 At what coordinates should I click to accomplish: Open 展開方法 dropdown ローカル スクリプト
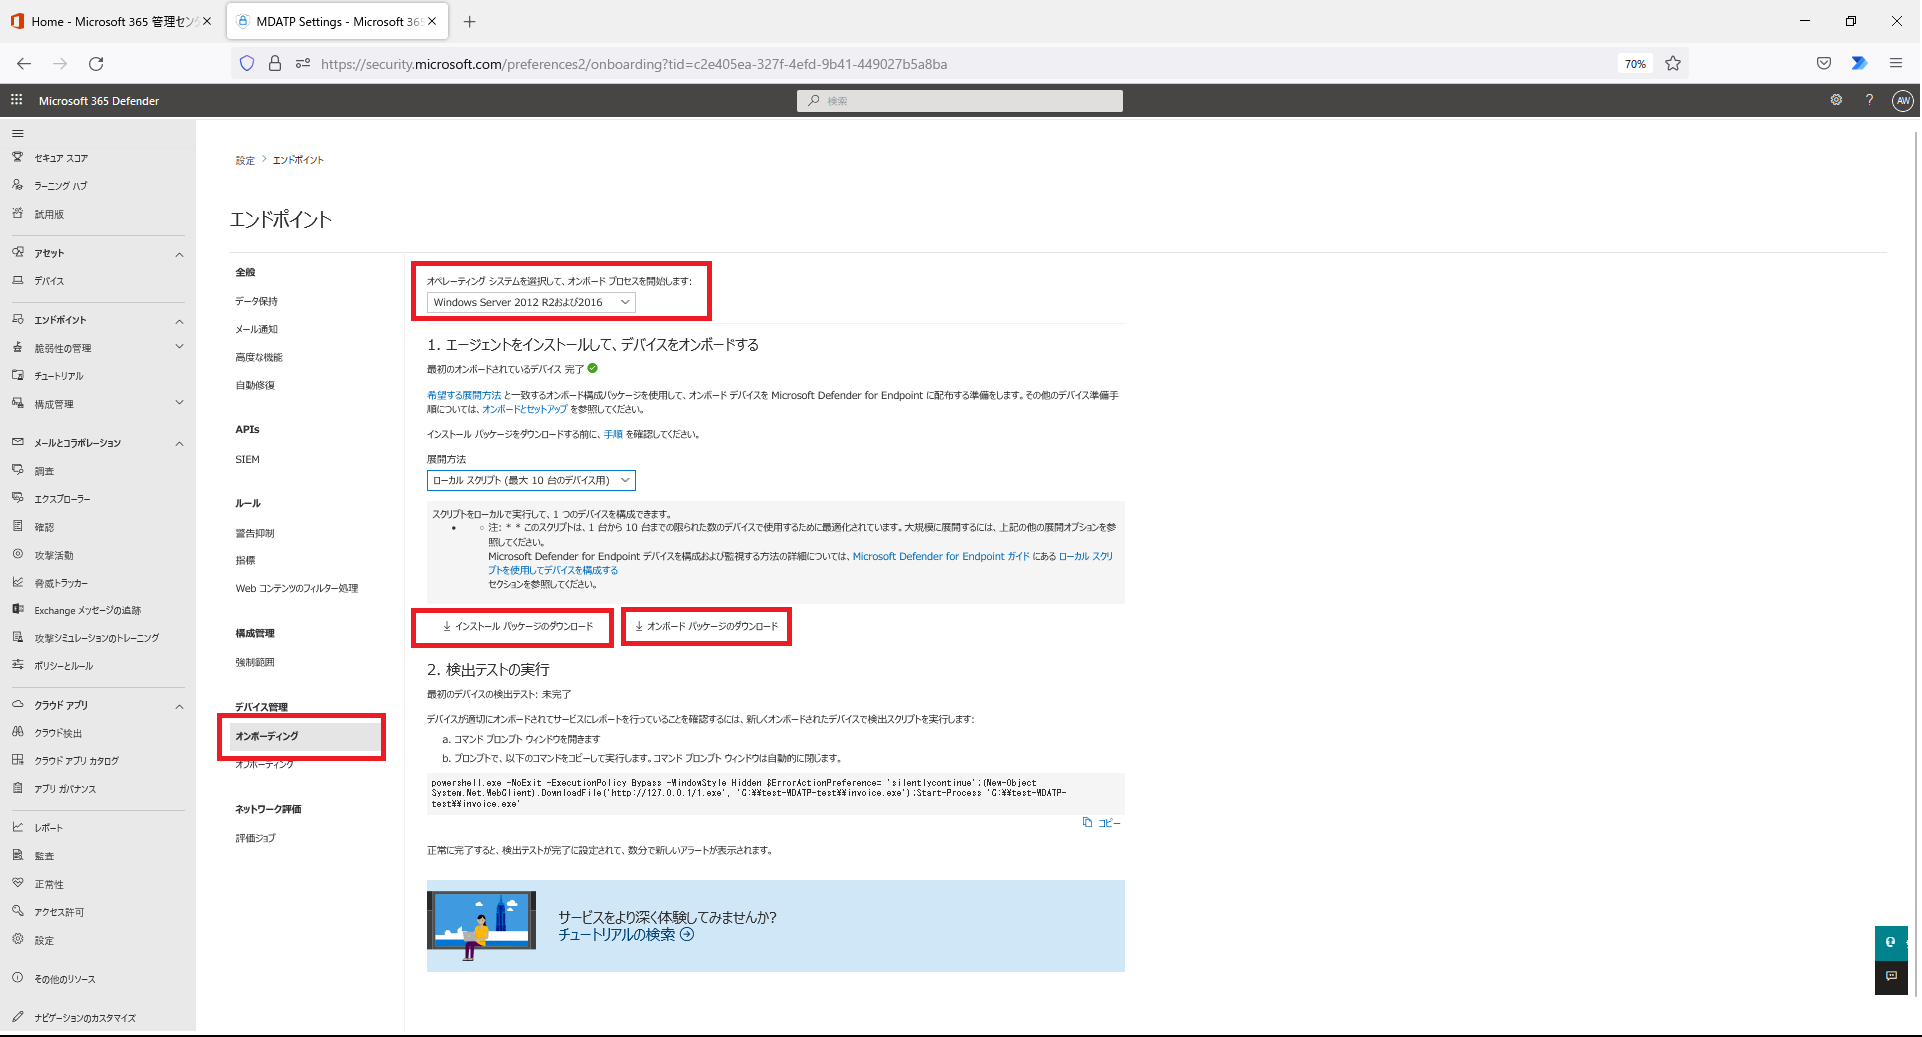531,480
